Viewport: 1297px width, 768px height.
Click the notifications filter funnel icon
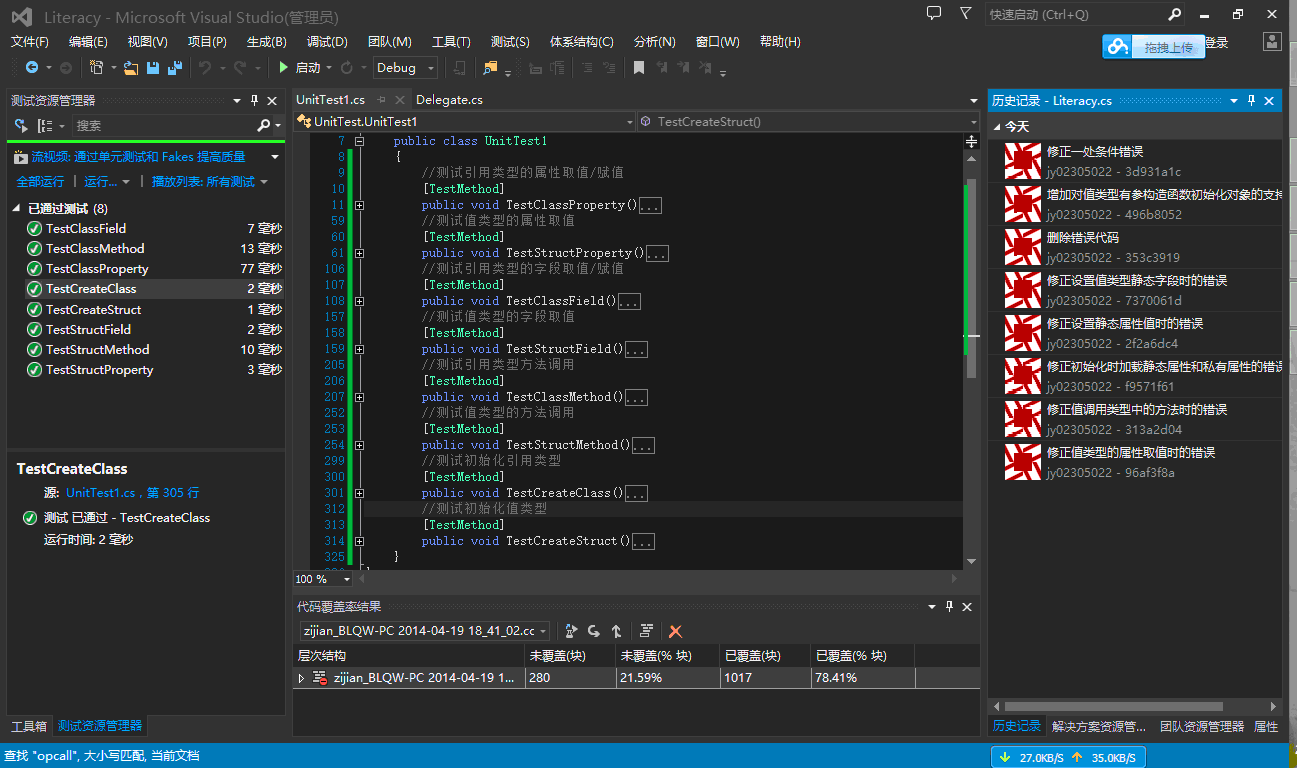coord(964,14)
